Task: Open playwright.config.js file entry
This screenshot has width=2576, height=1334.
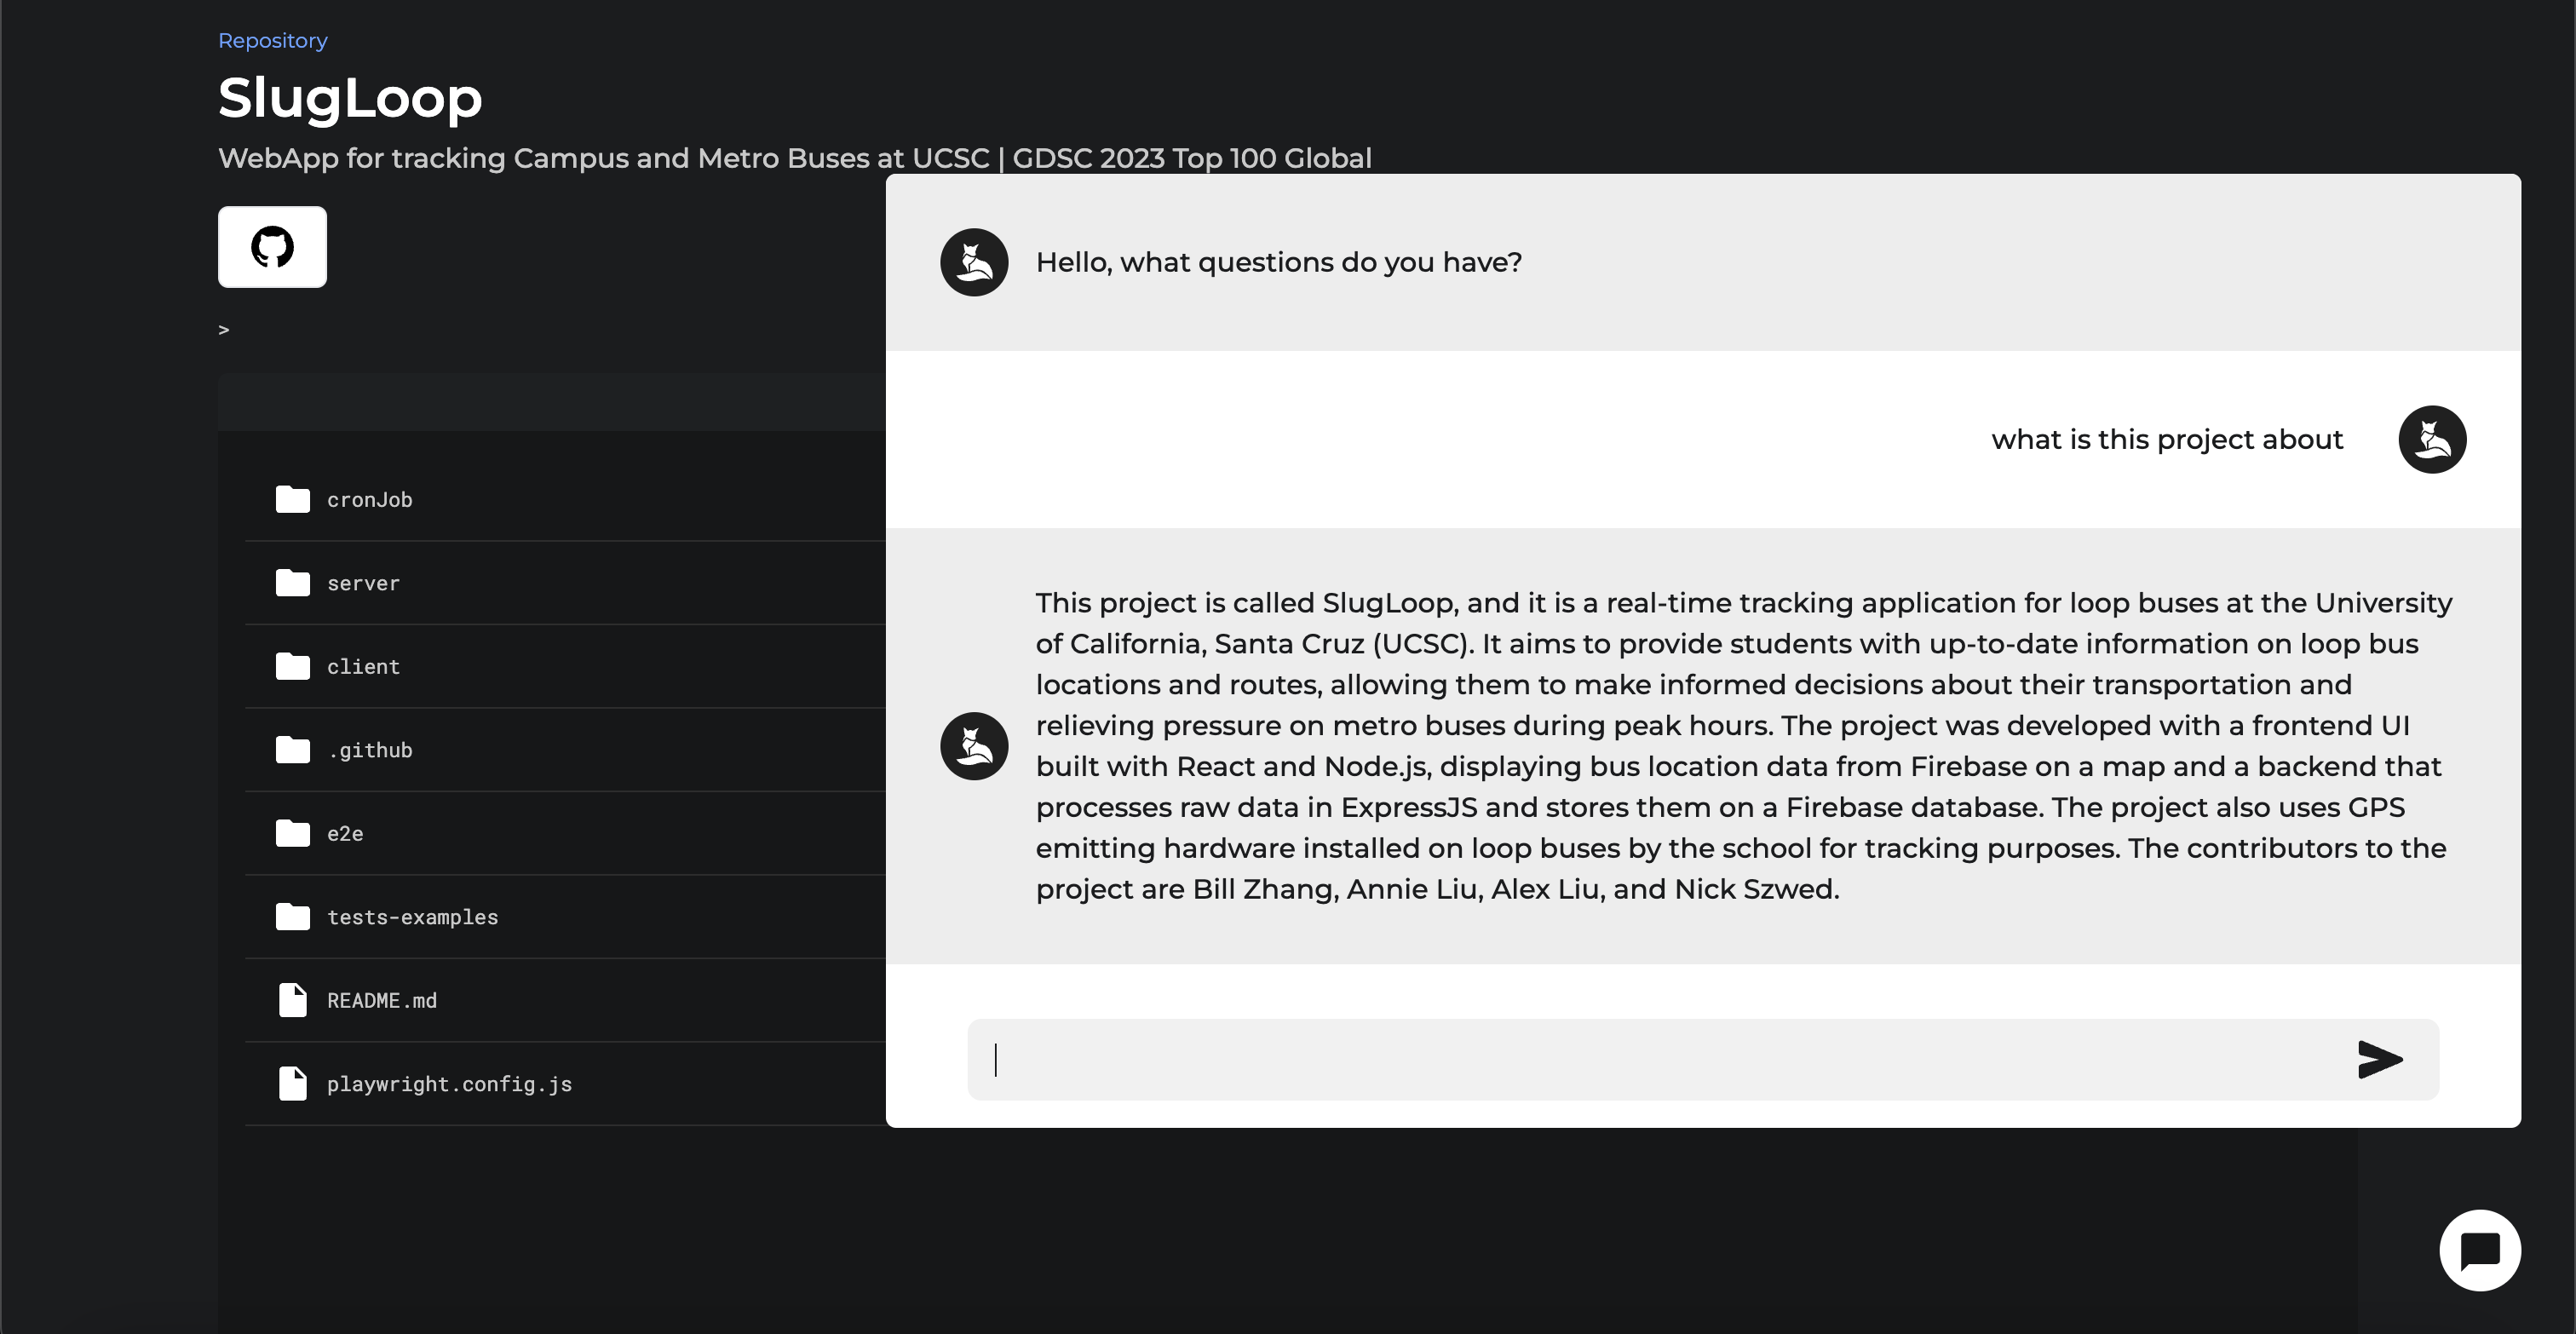Action: (x=565, y=1084)
